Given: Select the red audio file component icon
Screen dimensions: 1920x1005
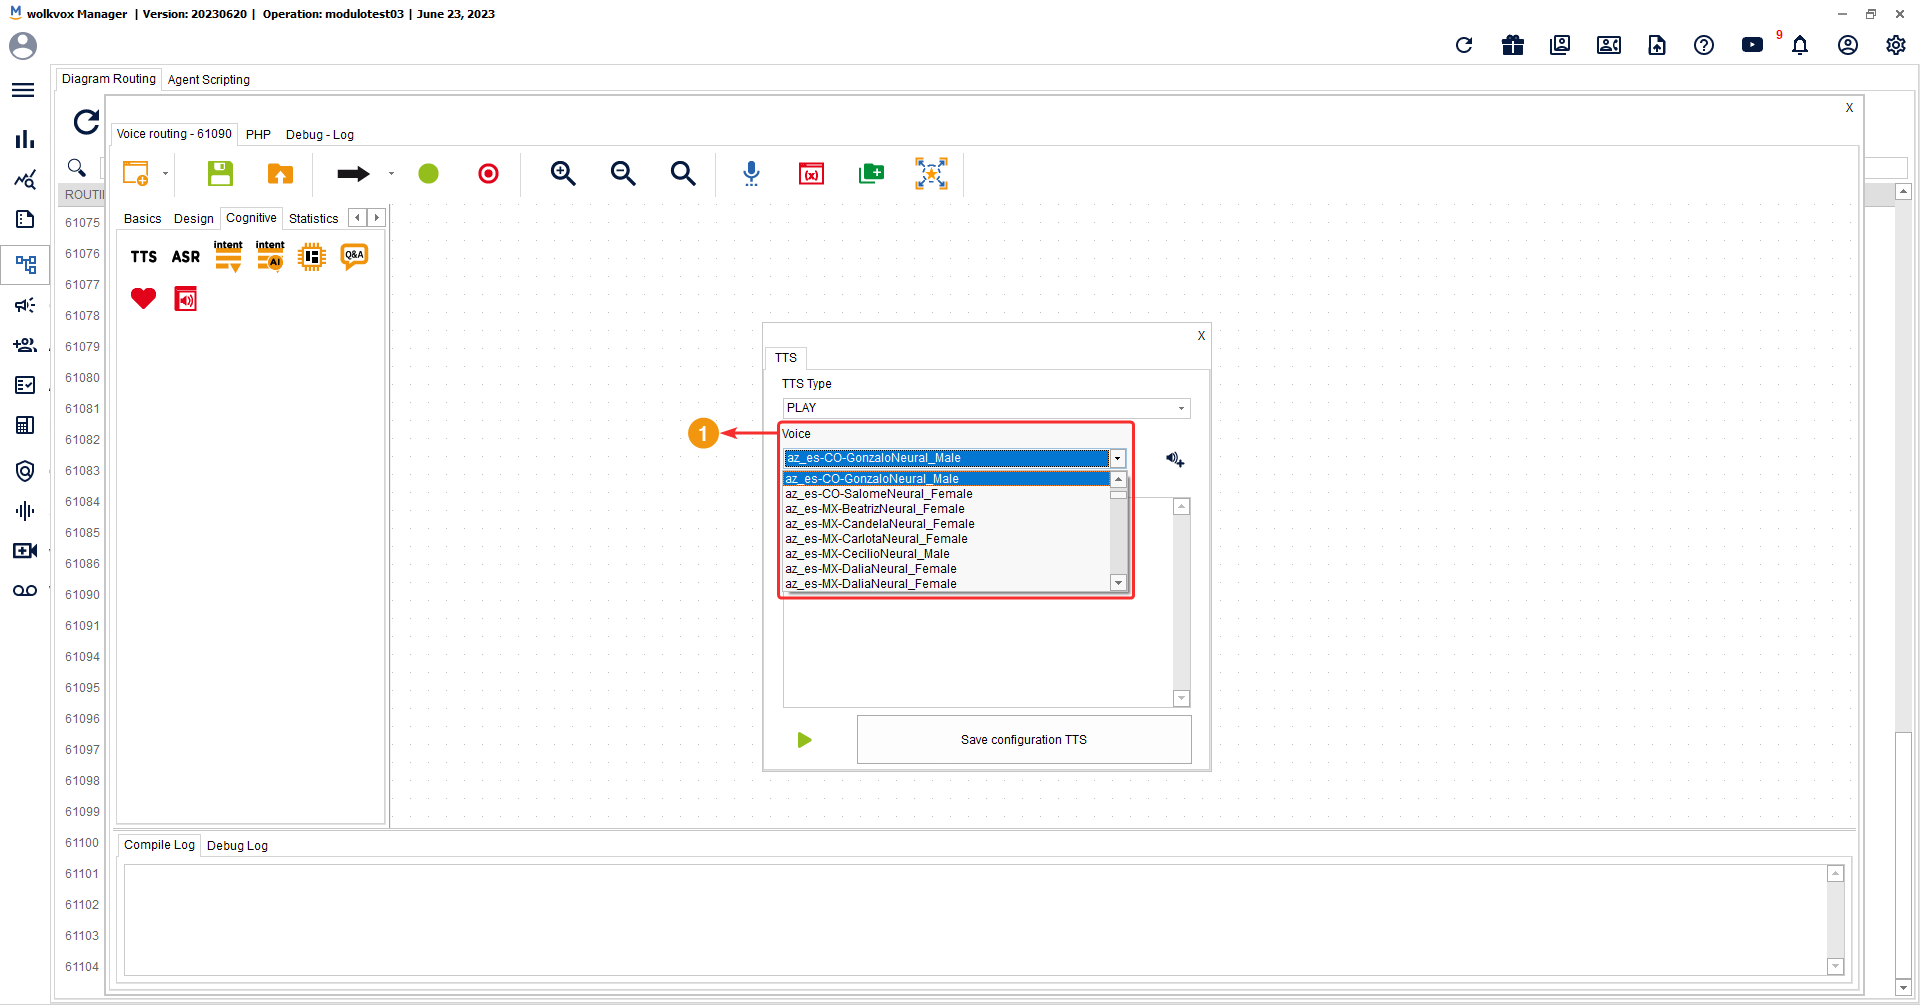Looking at the screenshot, I should 186,298.
